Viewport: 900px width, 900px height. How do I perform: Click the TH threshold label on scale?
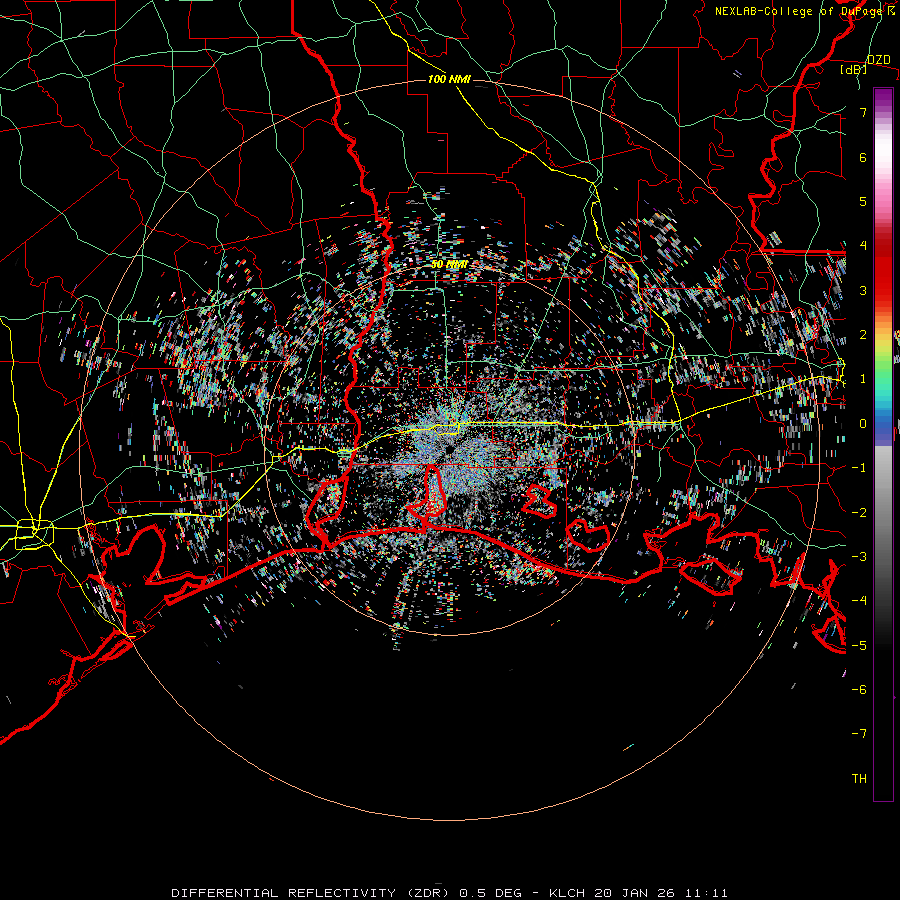click(859, 779)
